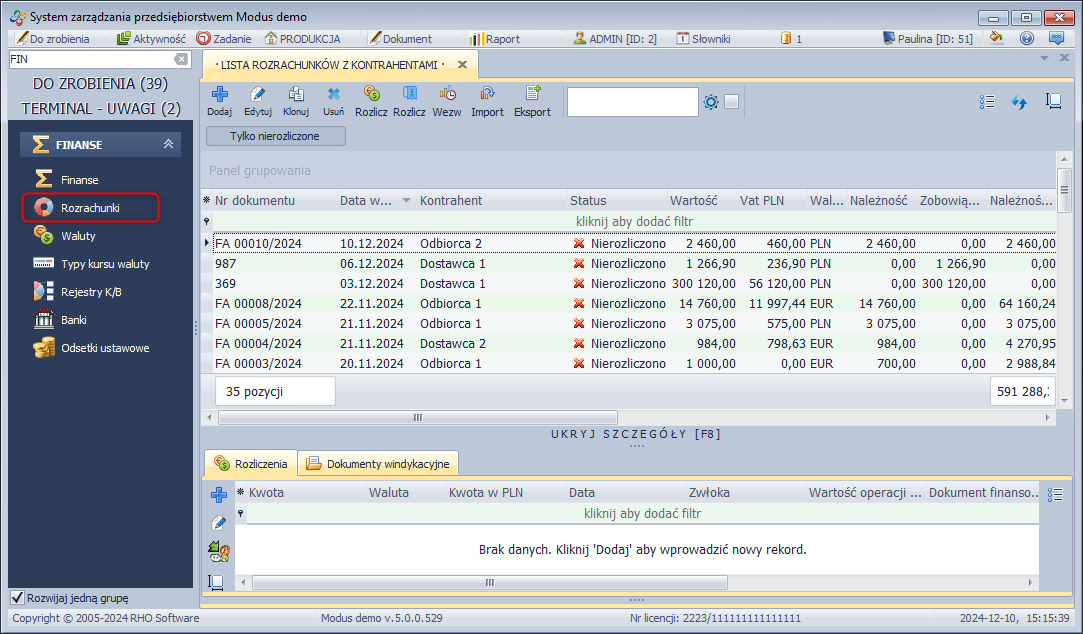Tick the checkbox beside the search gear
Viewport: 1083px width, 634px height.
click(732, 102)
